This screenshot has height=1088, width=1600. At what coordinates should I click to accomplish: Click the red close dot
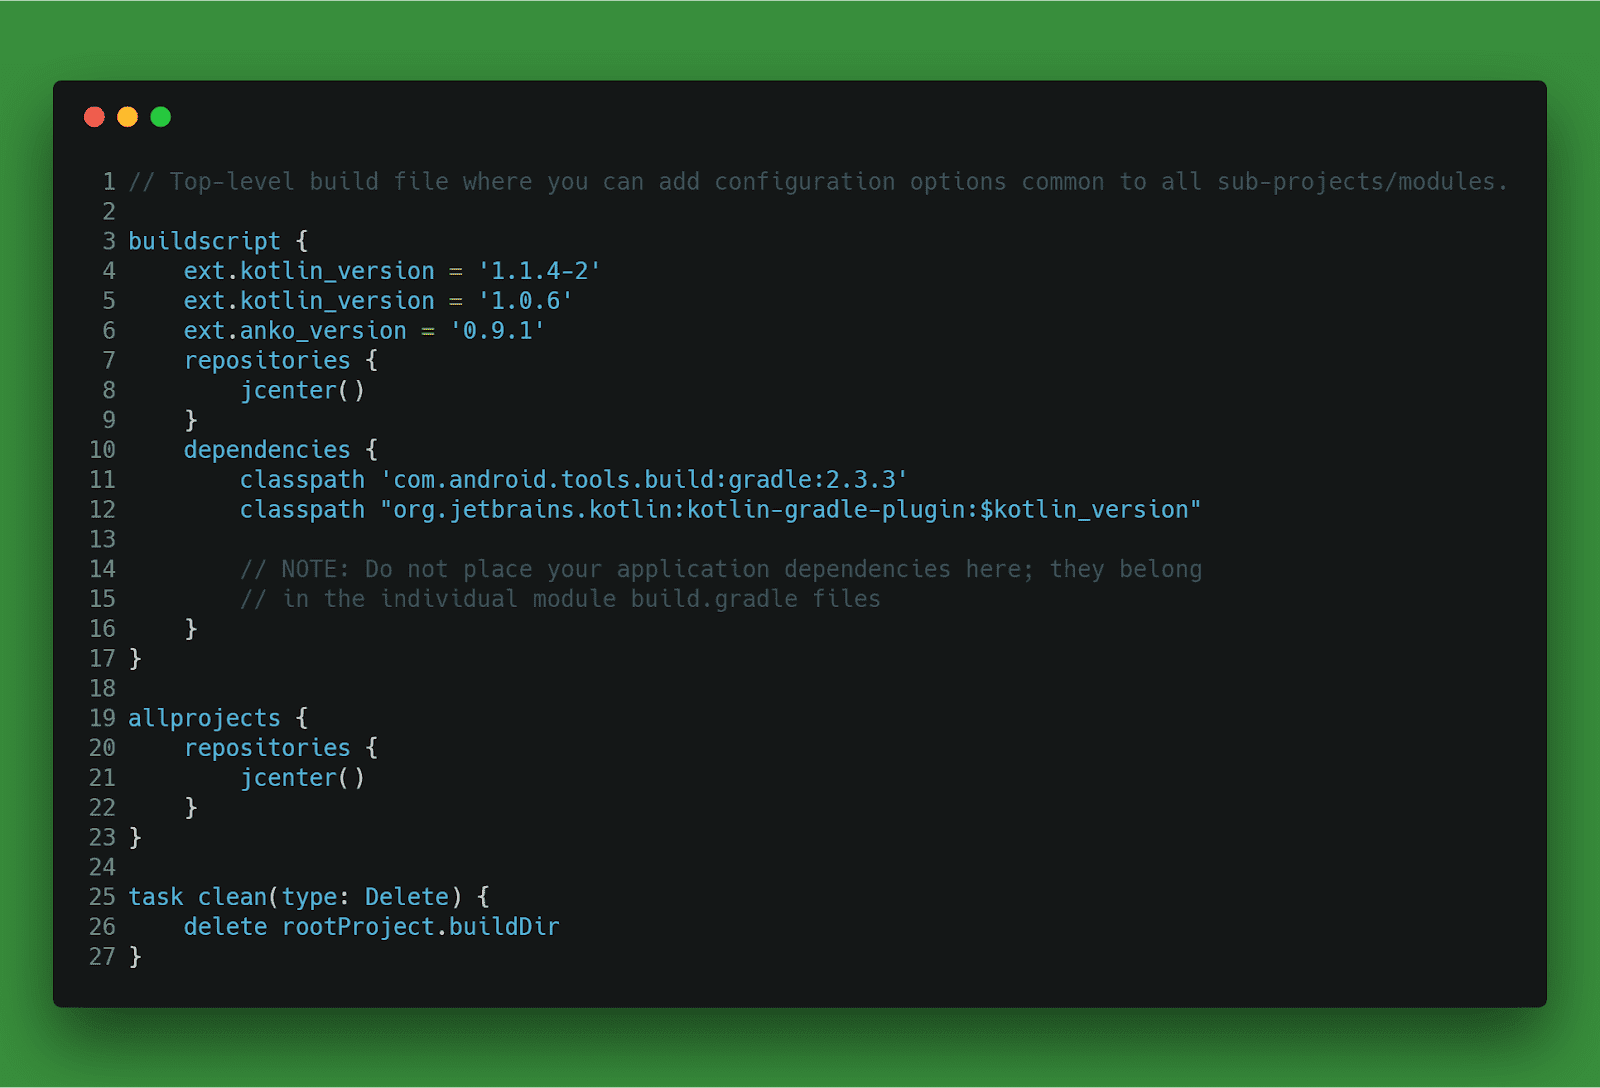pos(94,117)
